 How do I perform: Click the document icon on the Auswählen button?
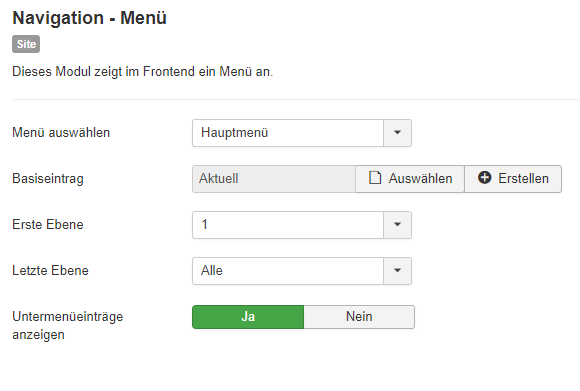(375, 178)
